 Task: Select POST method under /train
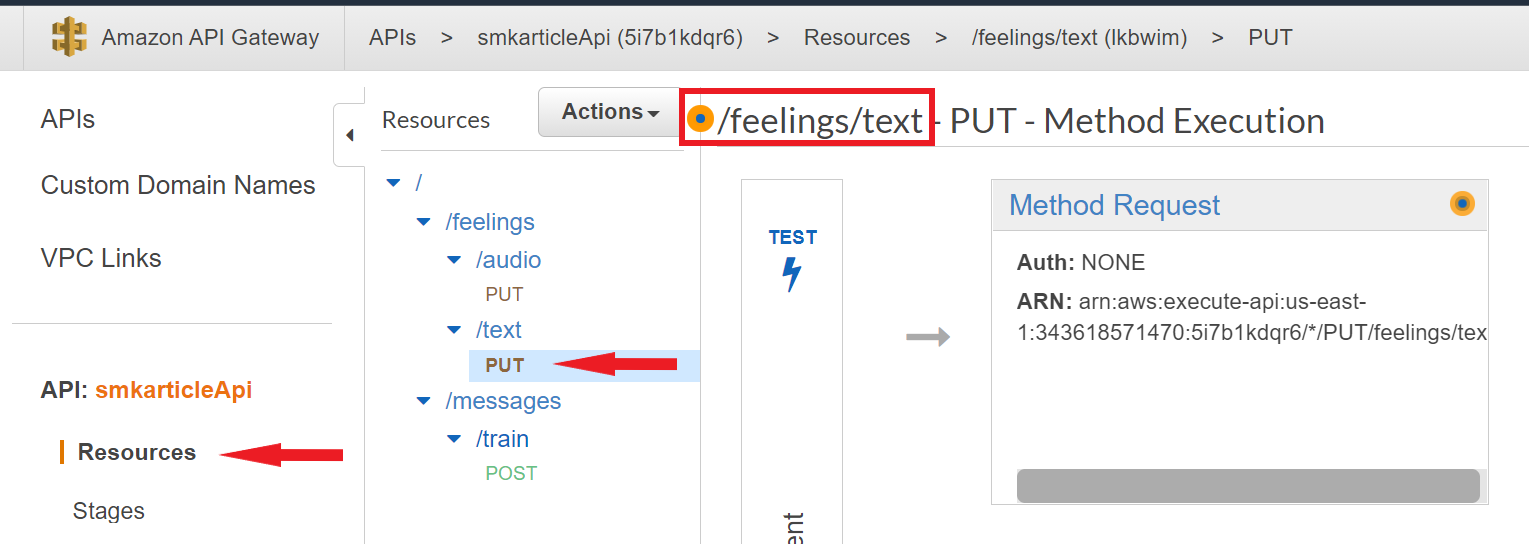pyautogui.click(x=511, y=473)
